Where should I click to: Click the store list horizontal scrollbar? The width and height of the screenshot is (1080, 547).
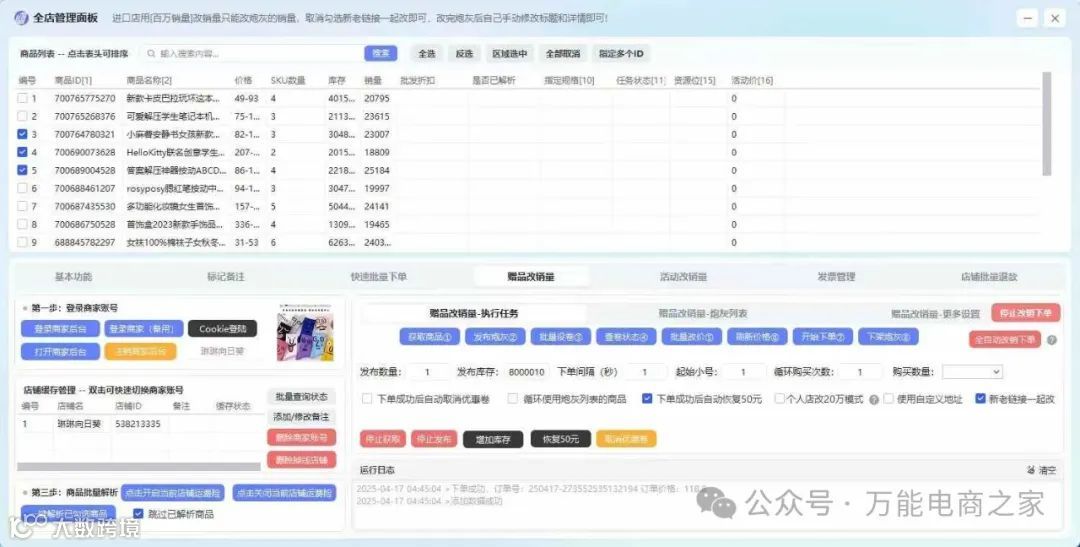[139, 466]
